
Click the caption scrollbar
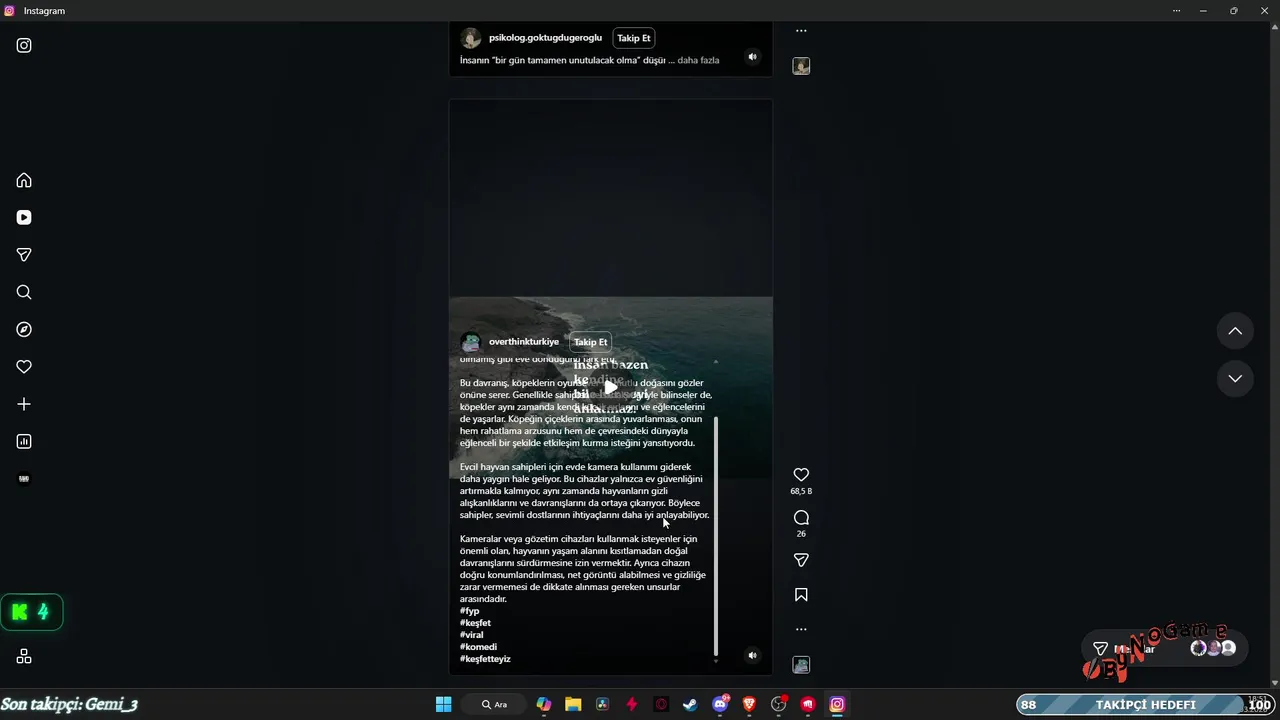tap(716, 535)
